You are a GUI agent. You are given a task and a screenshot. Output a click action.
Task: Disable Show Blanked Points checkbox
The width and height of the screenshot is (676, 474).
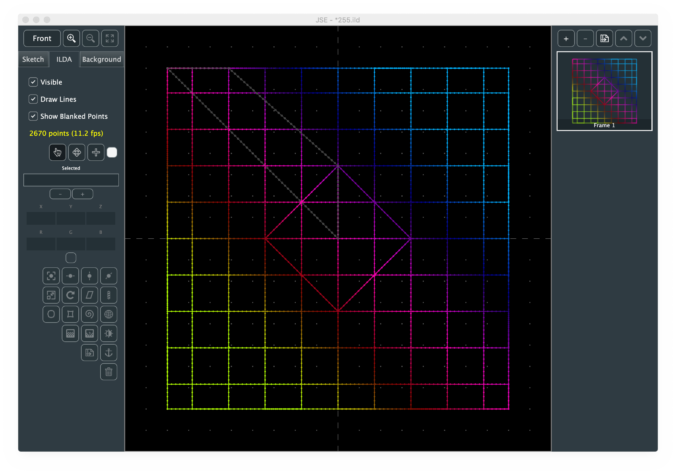click(33, 116)
